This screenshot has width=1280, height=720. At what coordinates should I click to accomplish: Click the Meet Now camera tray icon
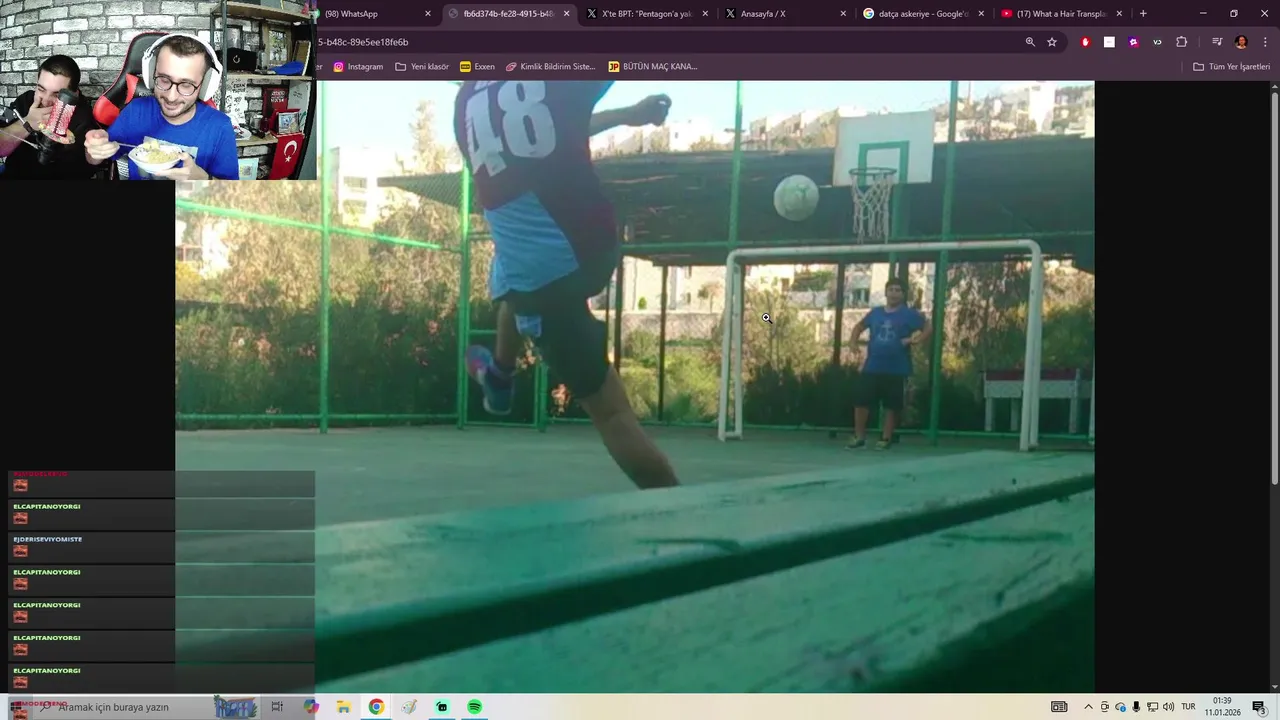(1105, 707)
